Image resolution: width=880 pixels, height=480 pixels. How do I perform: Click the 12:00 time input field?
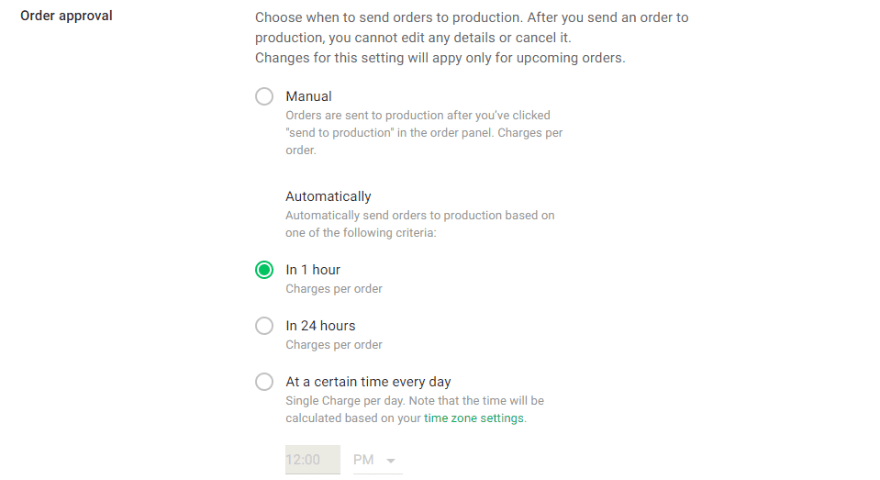[312, 460]
